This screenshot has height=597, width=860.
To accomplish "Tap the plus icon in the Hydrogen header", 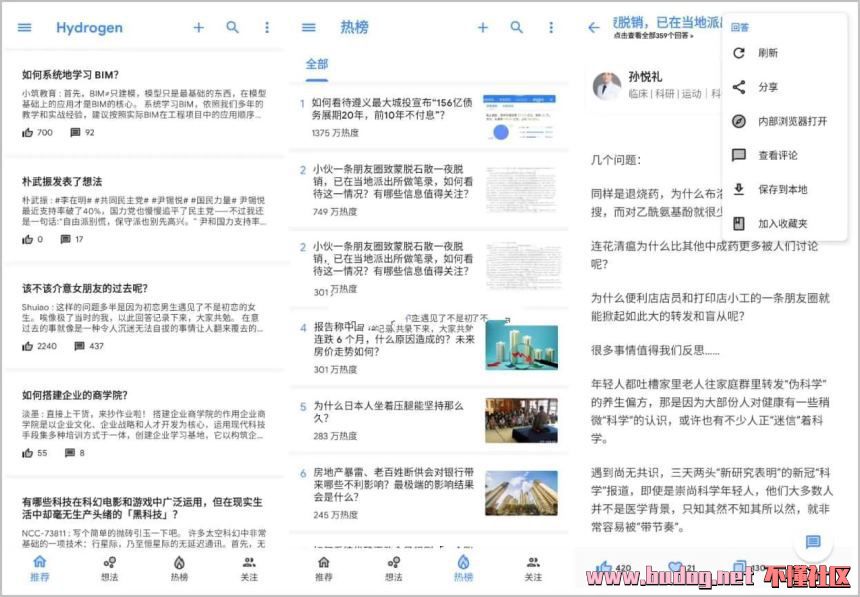I will [x=198, y=28].
